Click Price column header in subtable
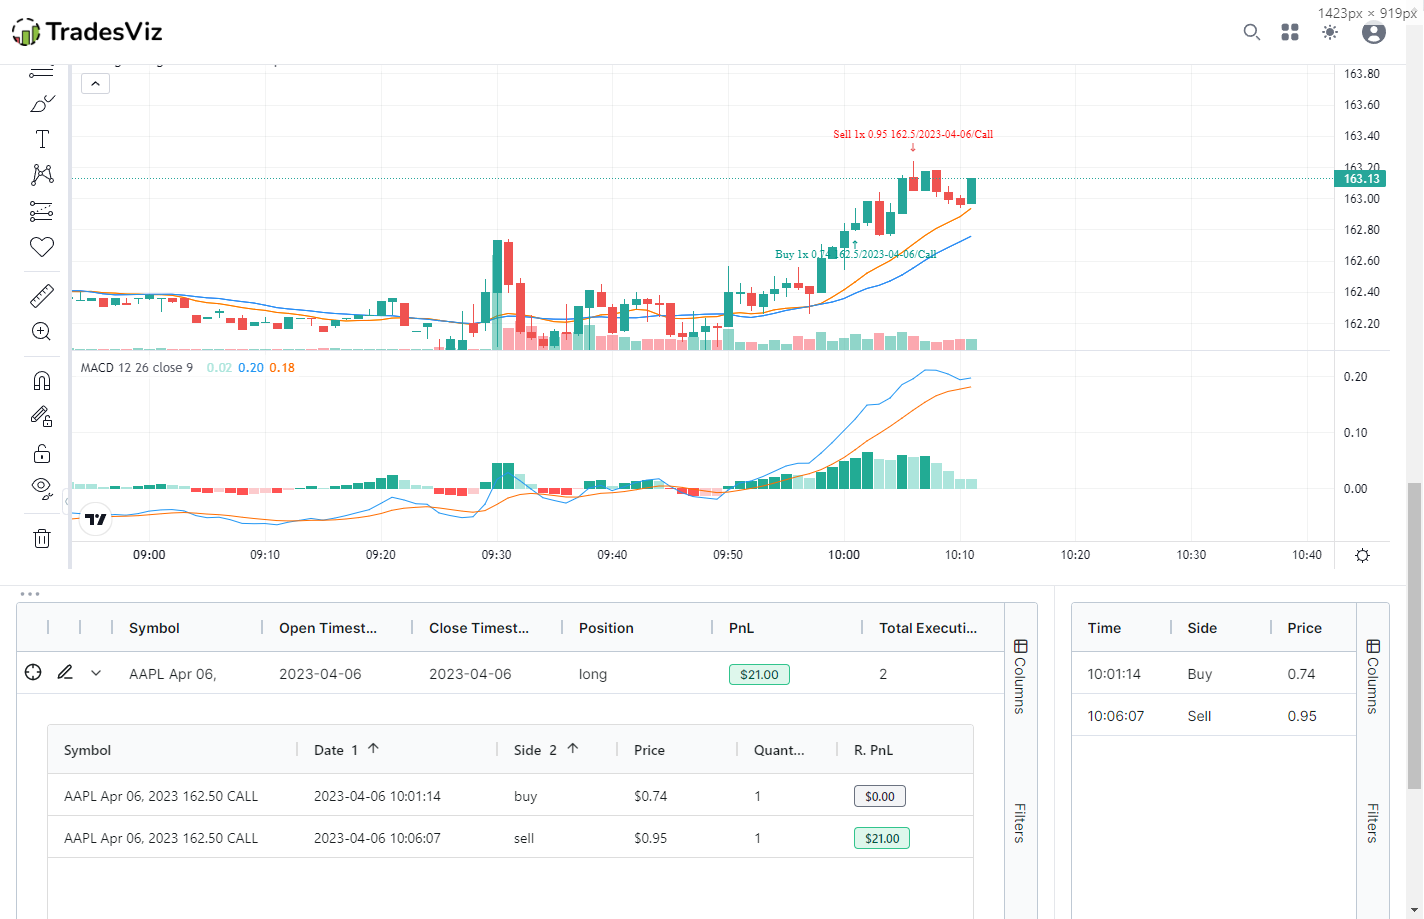 649,750
